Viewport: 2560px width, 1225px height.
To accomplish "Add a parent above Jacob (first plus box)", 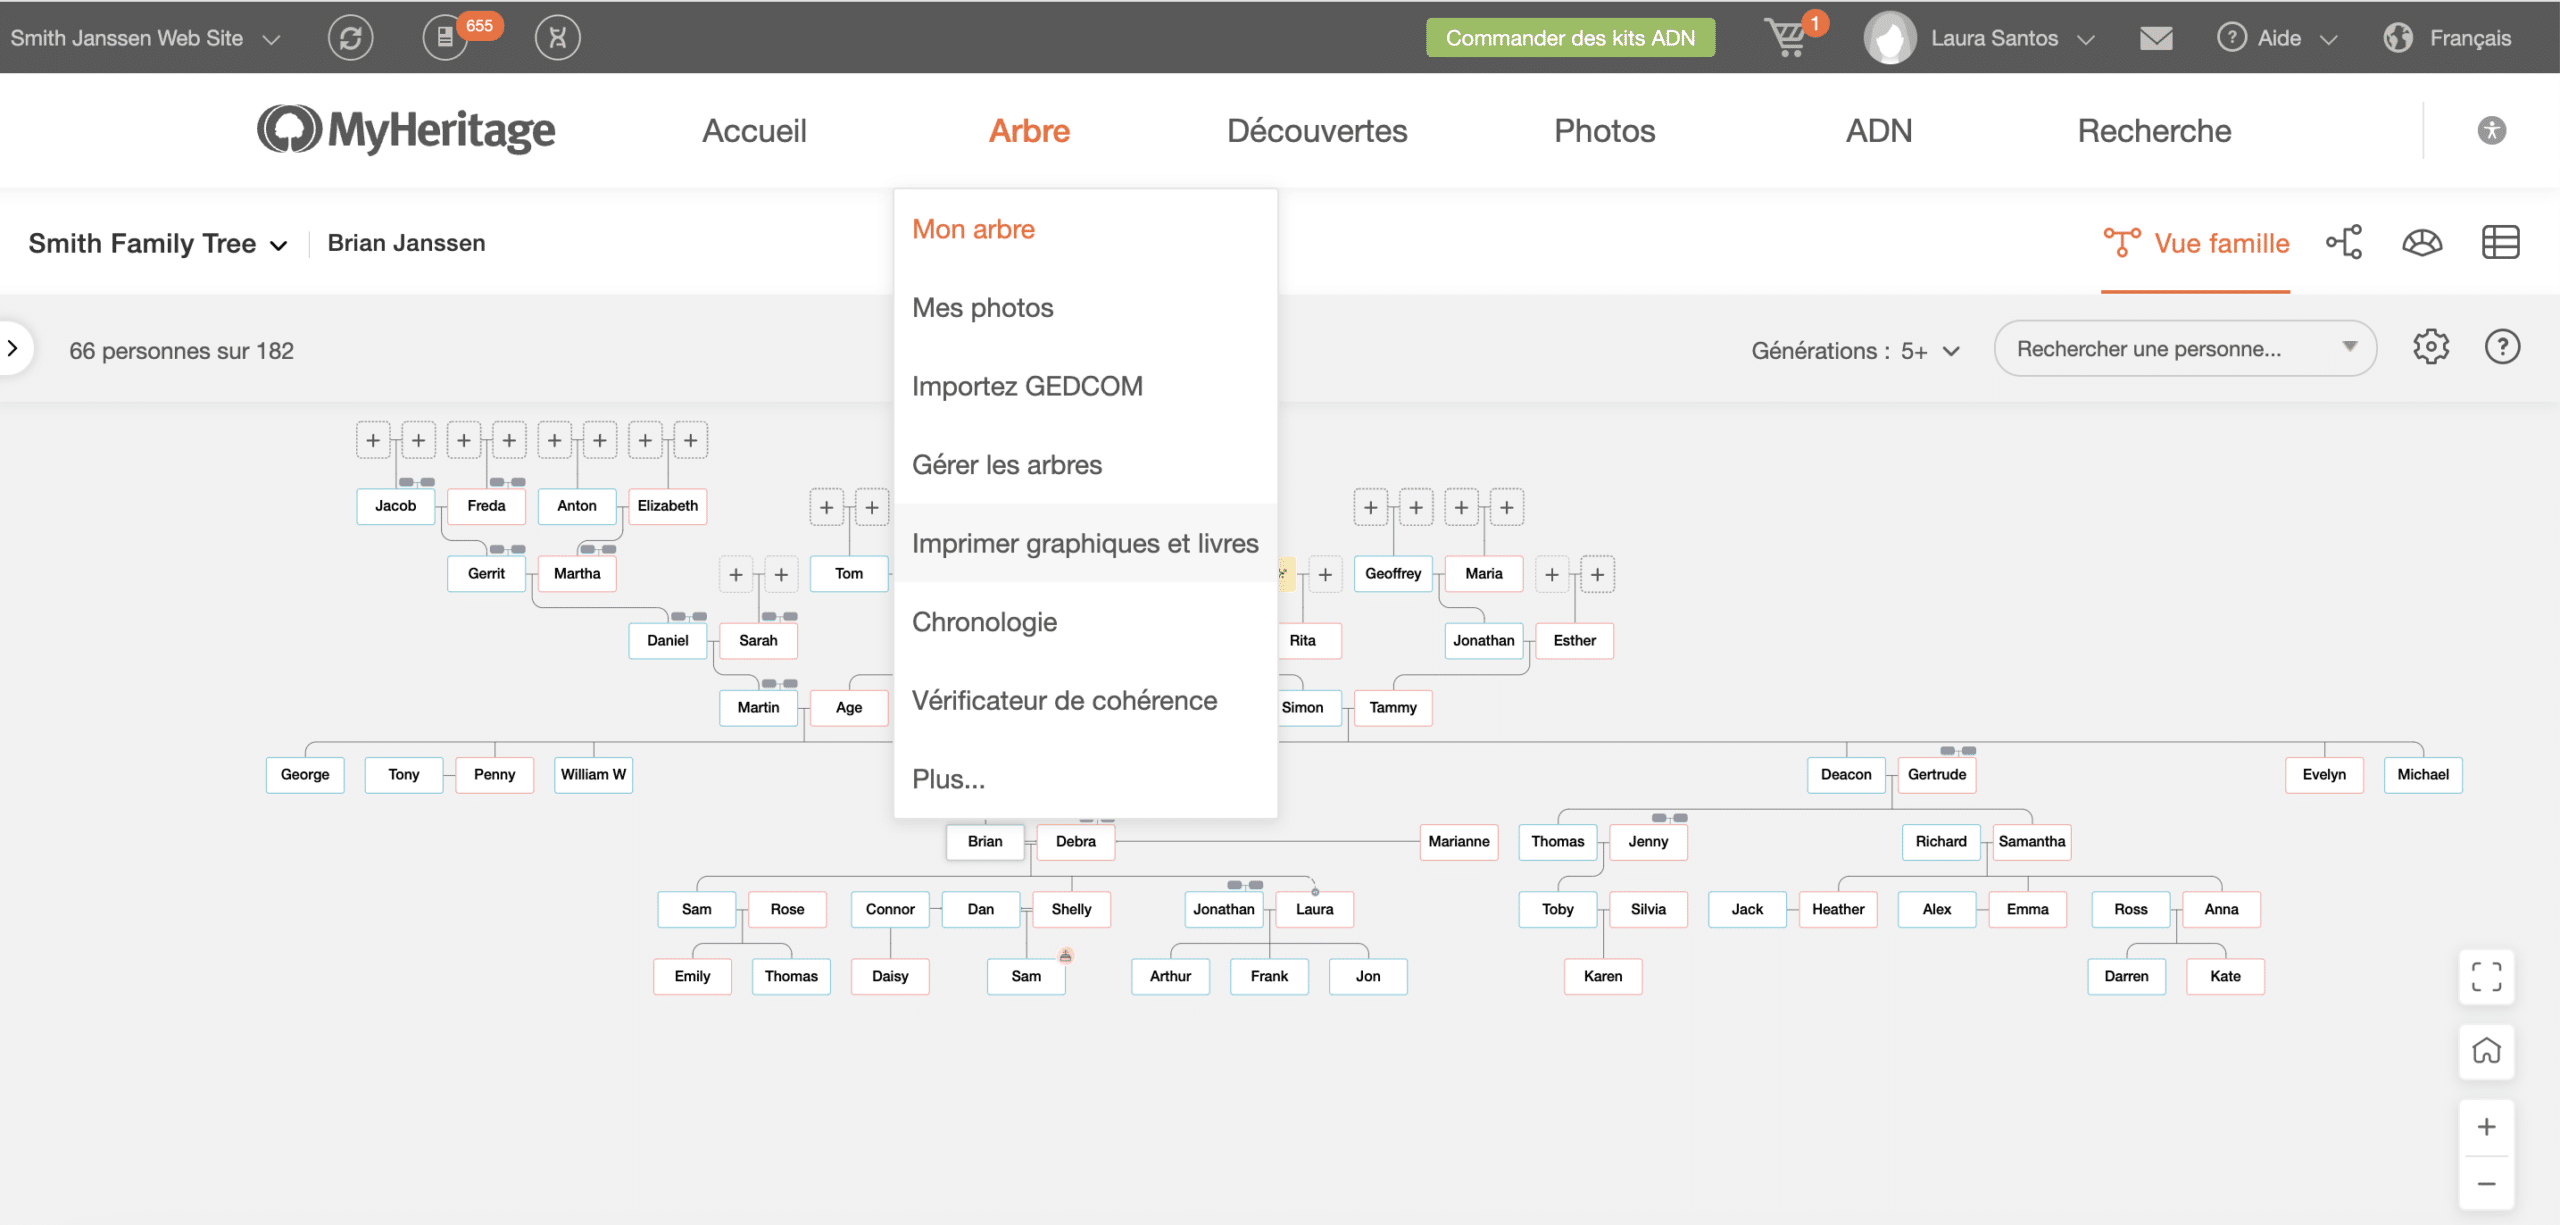I will (373, 440).
